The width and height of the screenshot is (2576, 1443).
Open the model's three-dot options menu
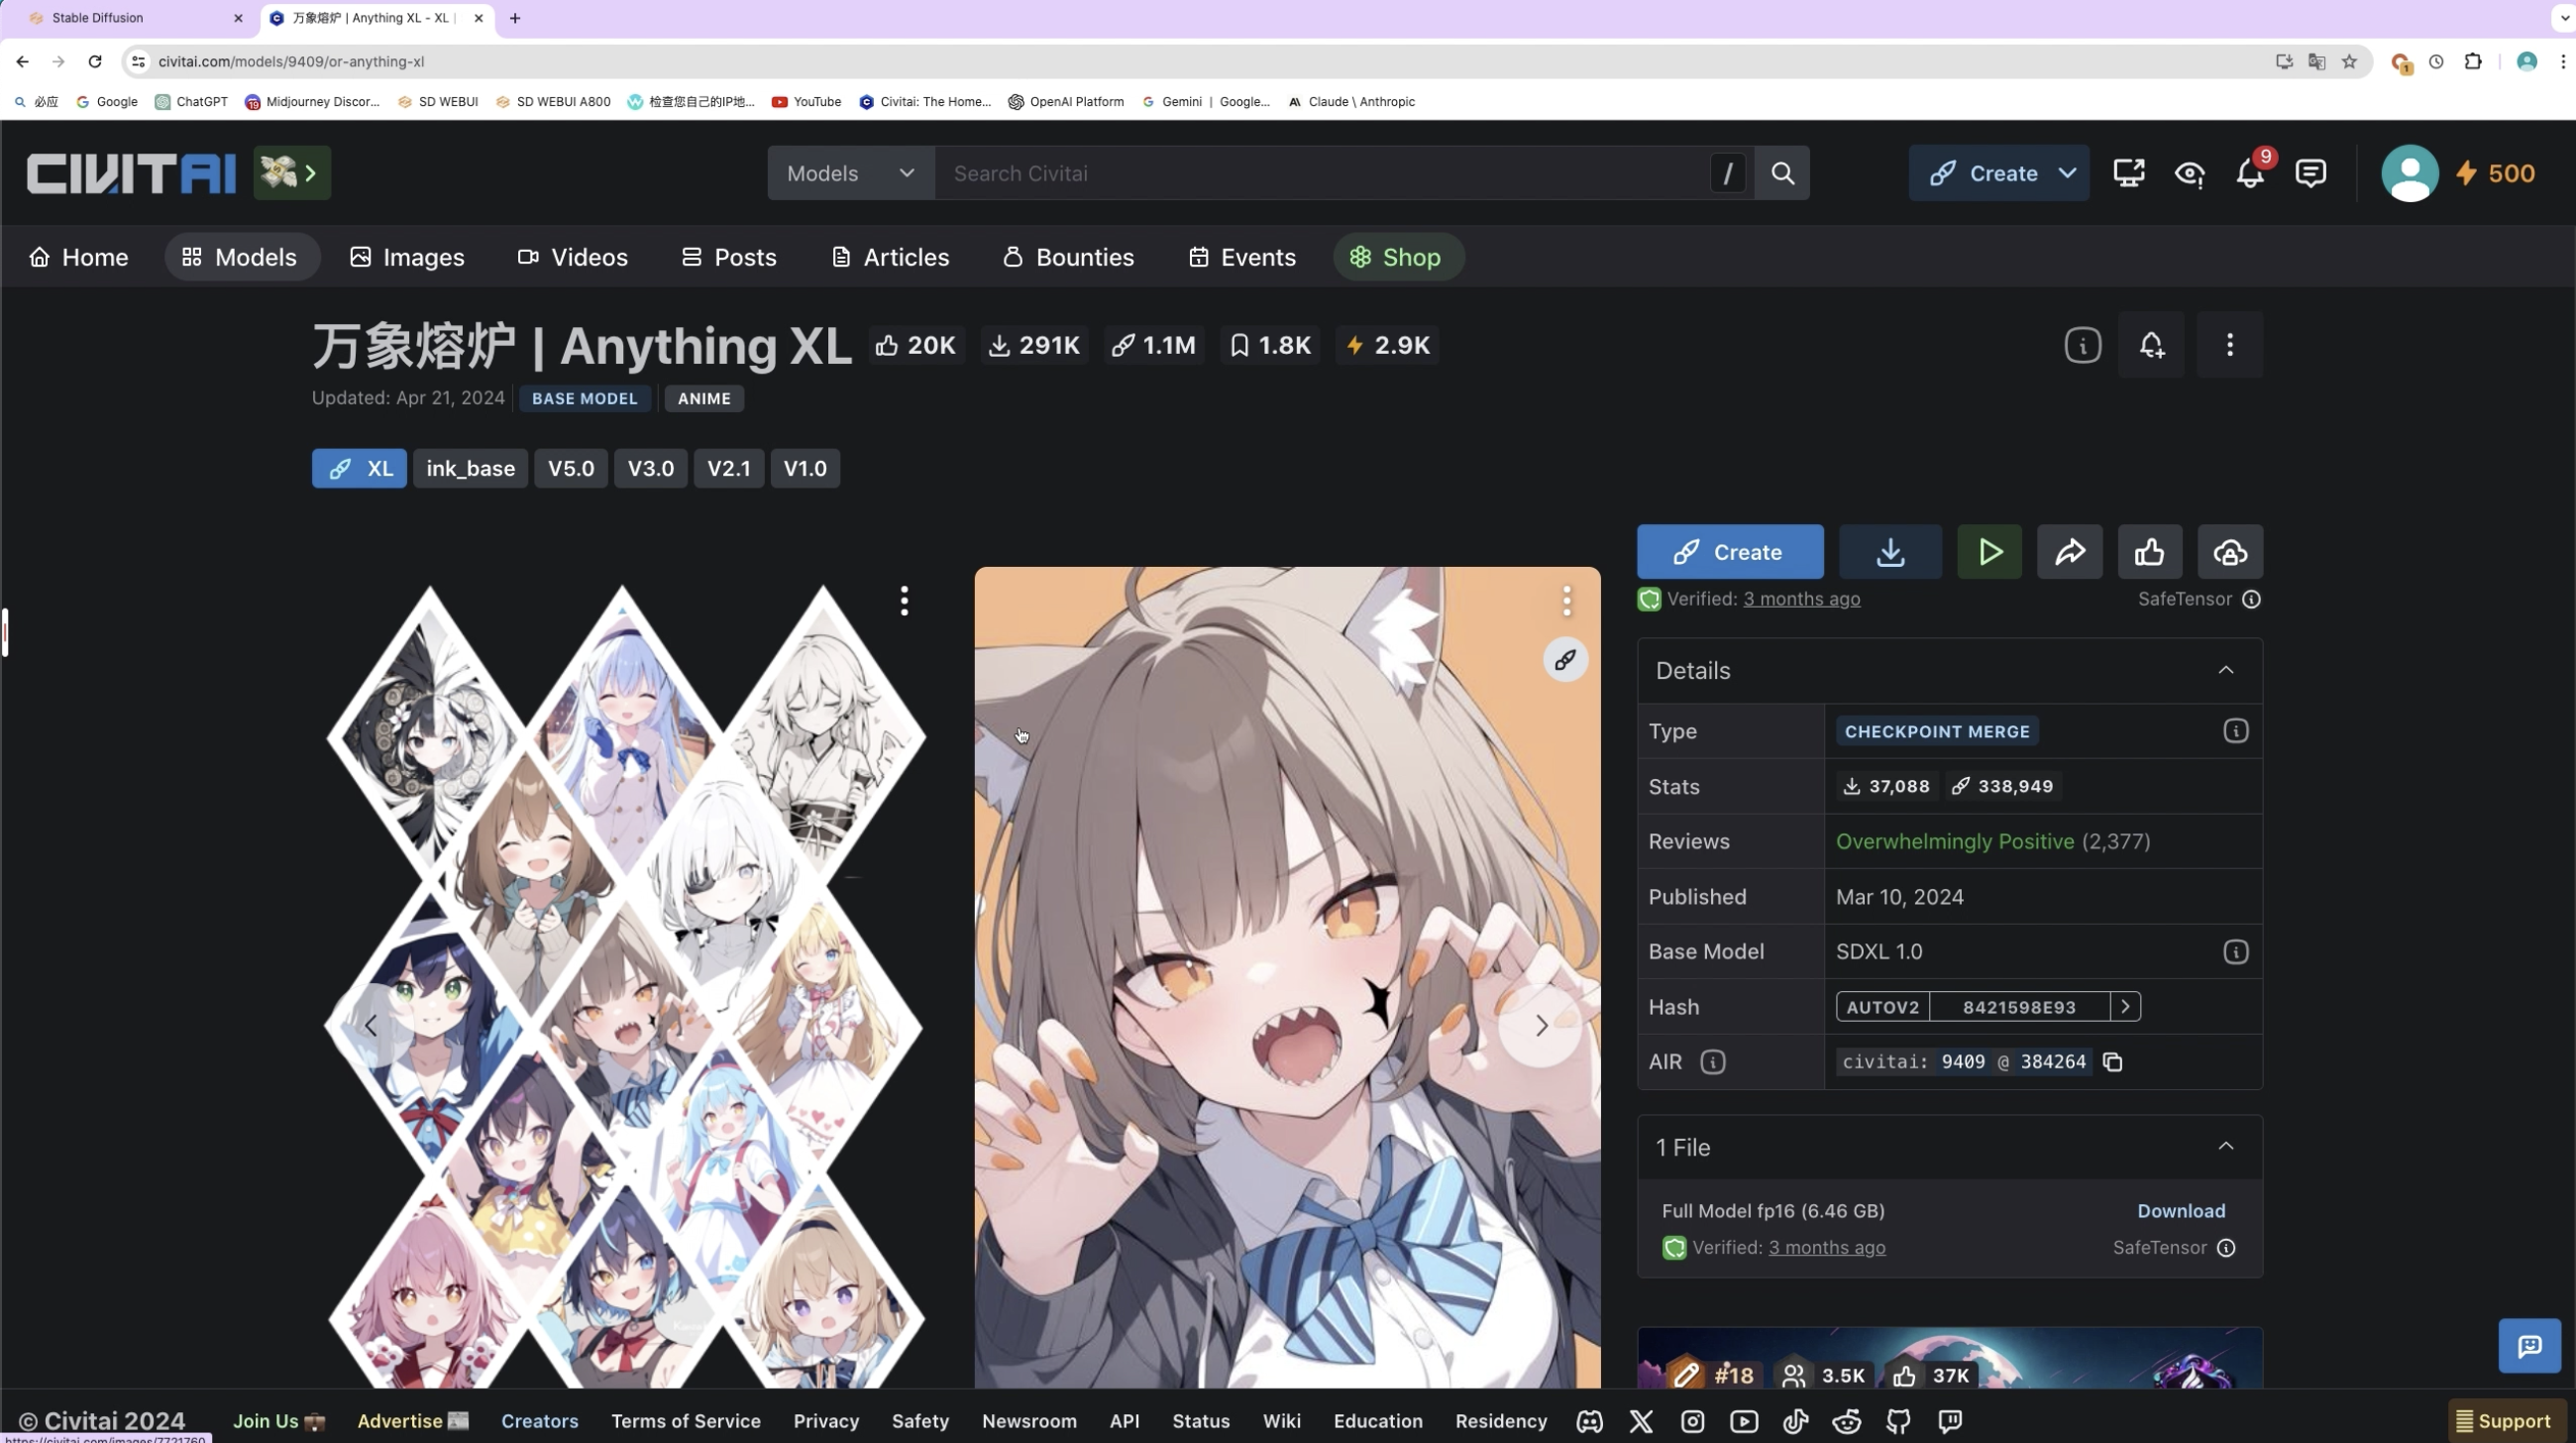tap(2230, 345)
